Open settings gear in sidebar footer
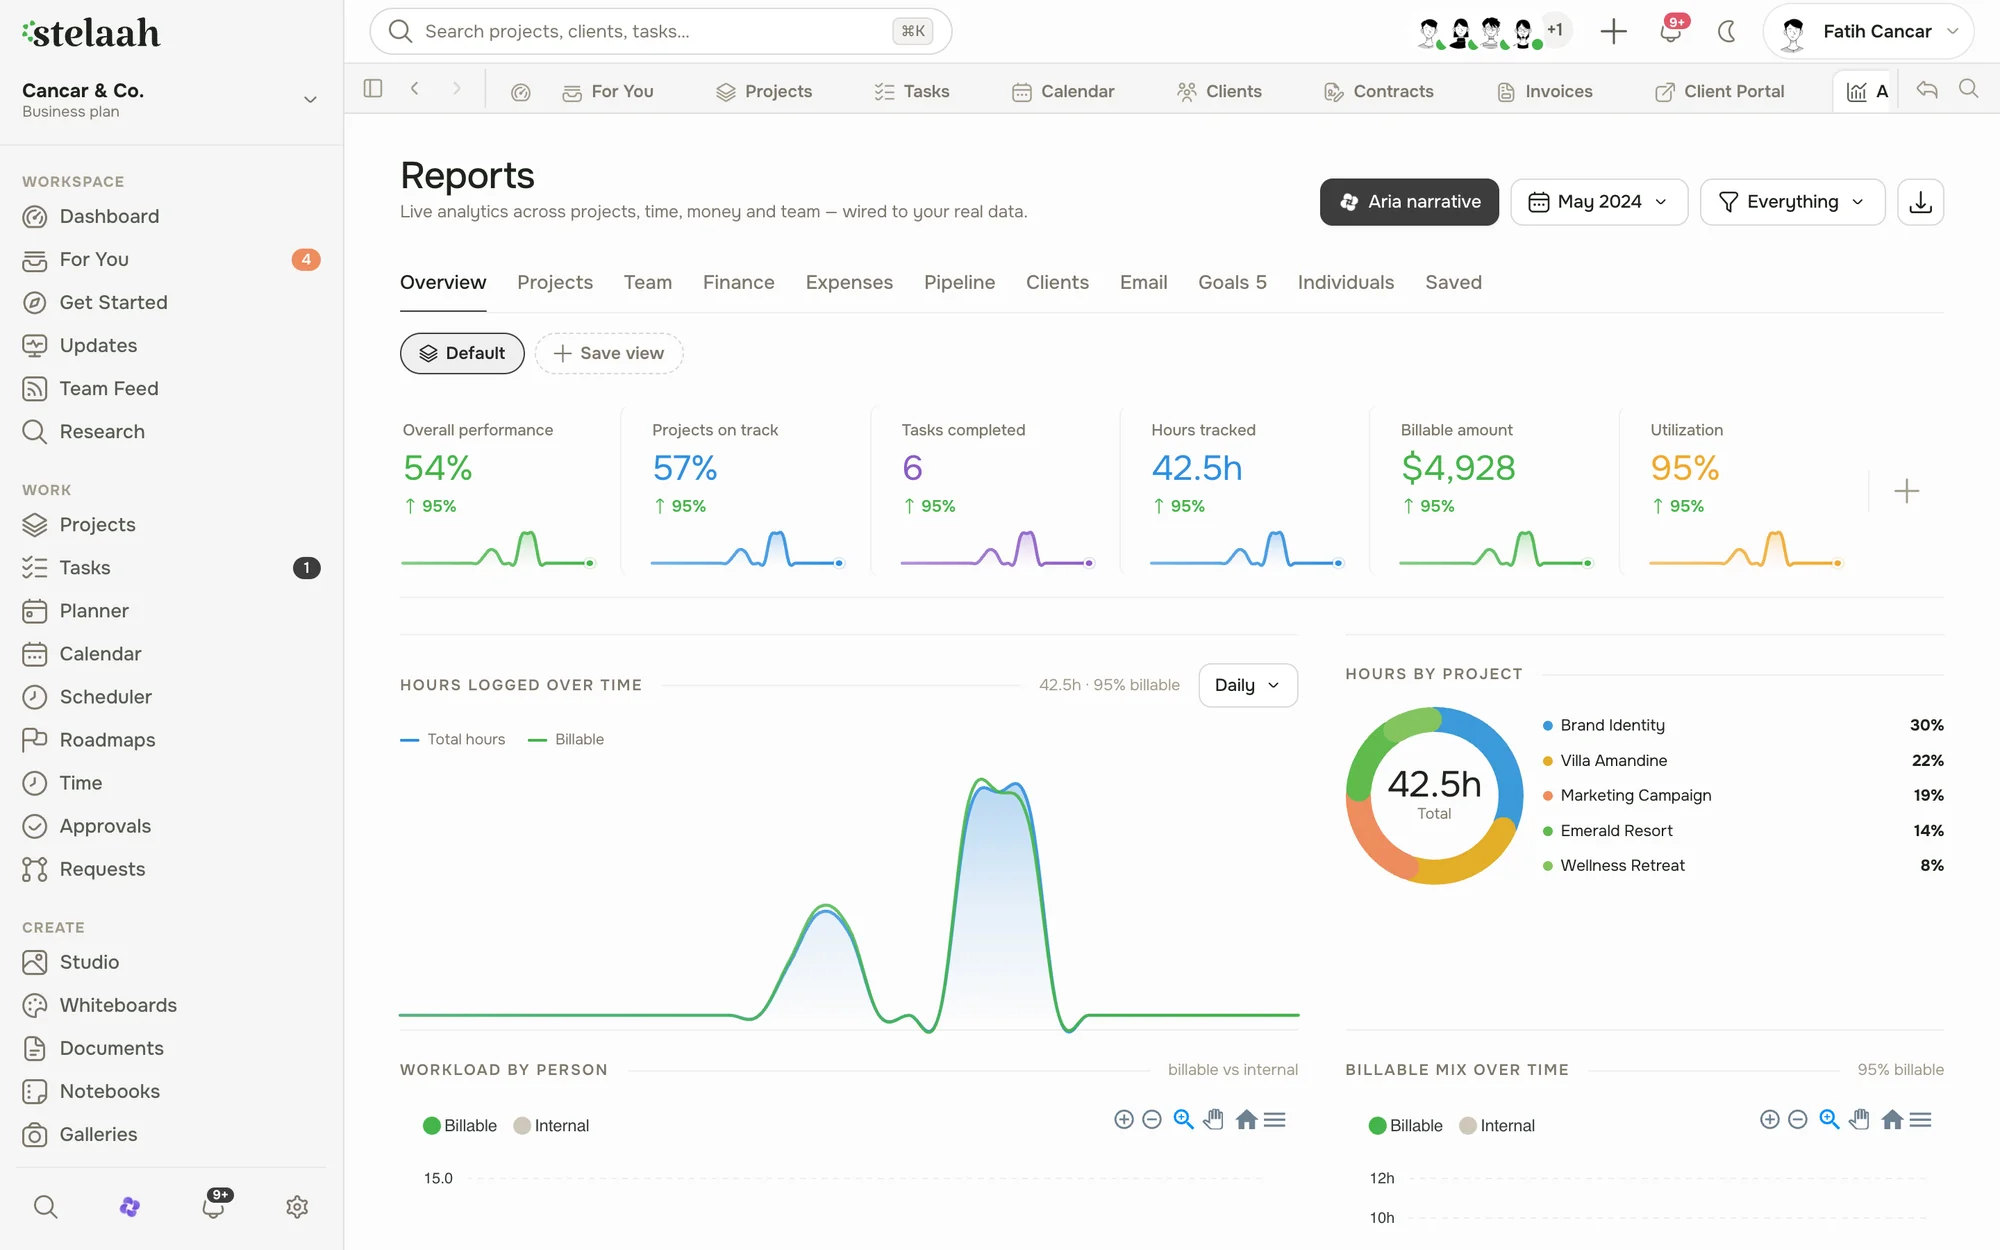Screen dimensions: 2000x1250 tap(297, 1207)
